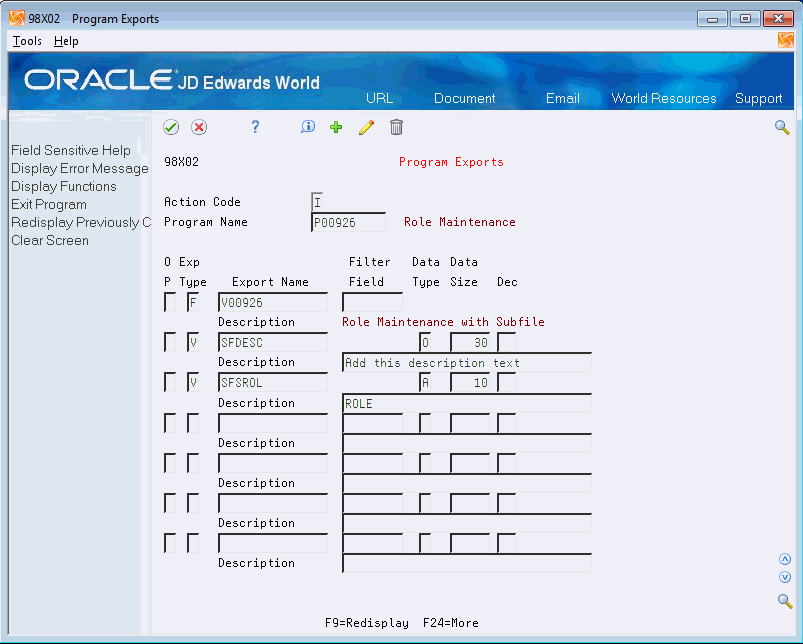Open World Resources link
Image resolution: width=803 pixels, height=644 pixels.
[x=664, y=98]
